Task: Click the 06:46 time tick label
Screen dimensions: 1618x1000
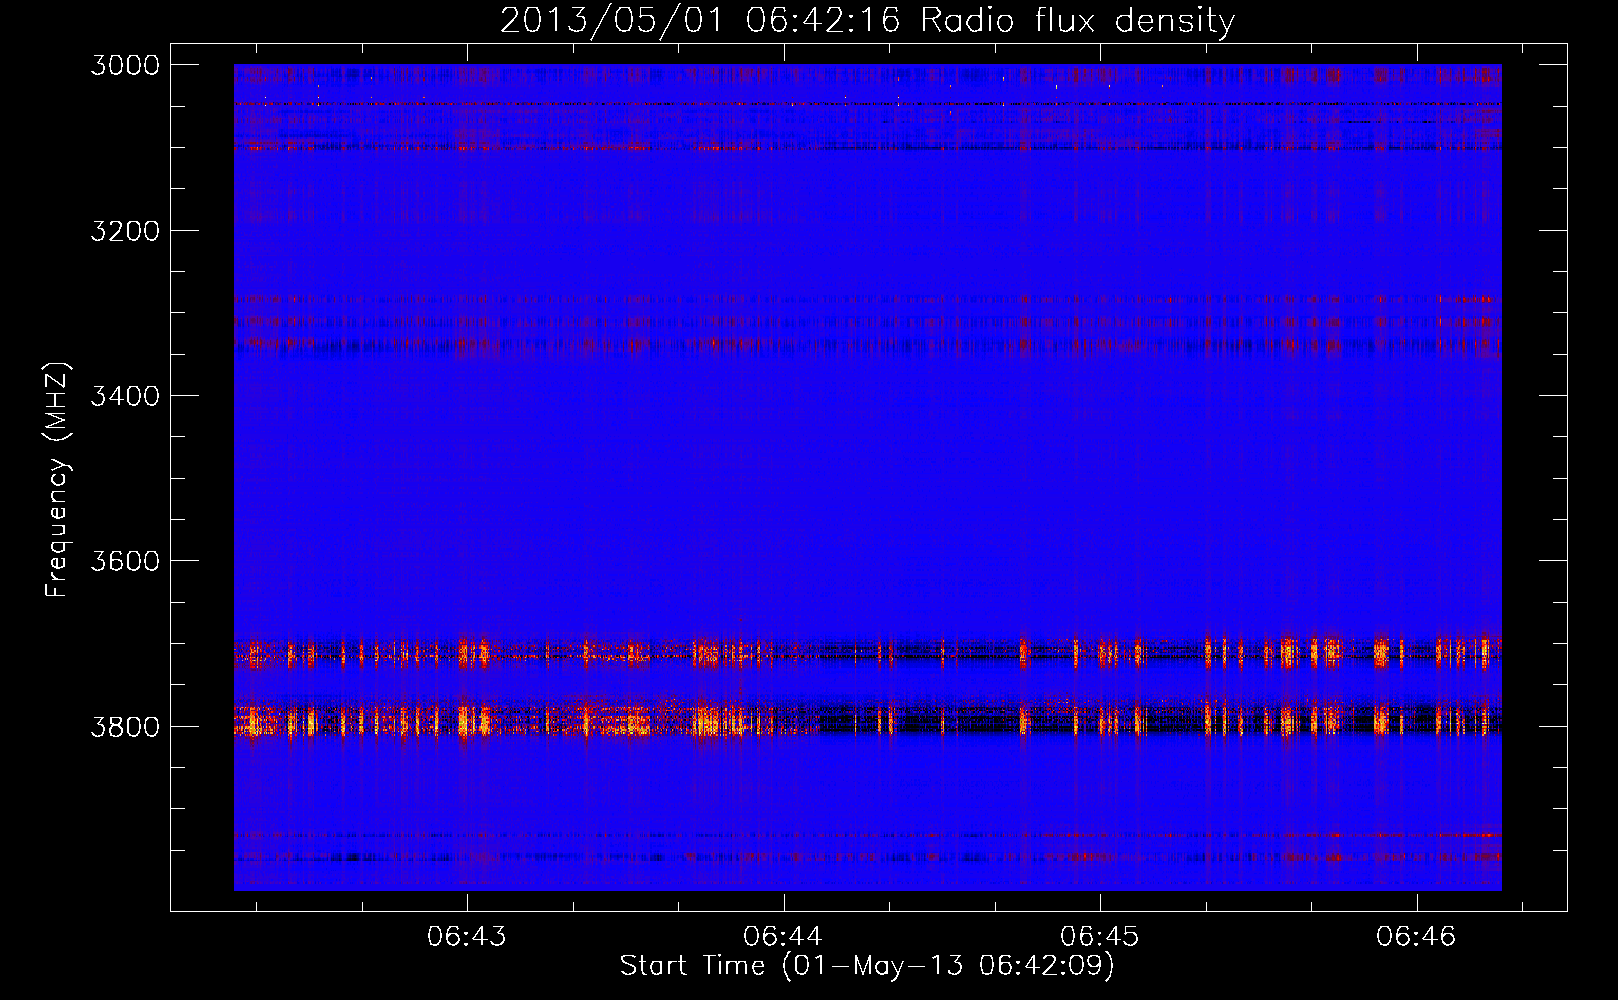Action: [x=1416, y=937]
